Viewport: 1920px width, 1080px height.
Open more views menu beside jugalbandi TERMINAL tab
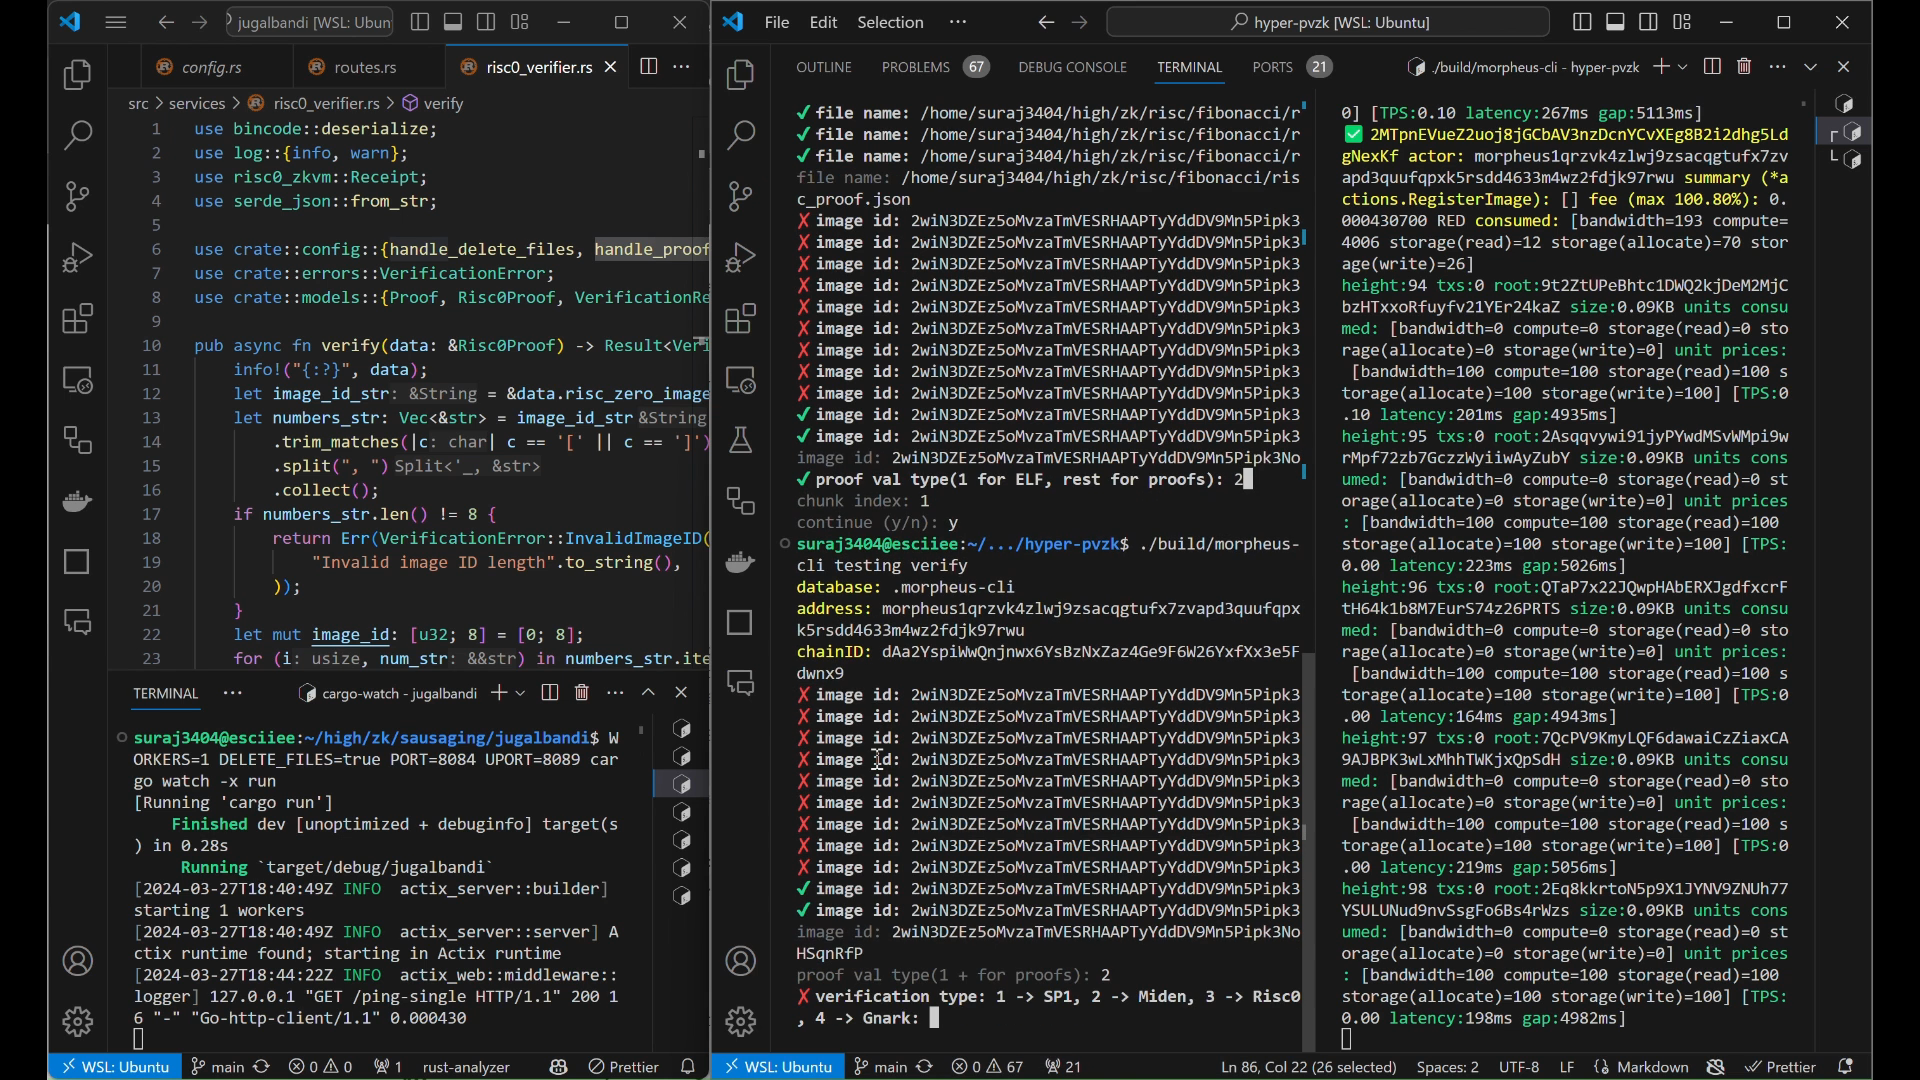(233, 692)
